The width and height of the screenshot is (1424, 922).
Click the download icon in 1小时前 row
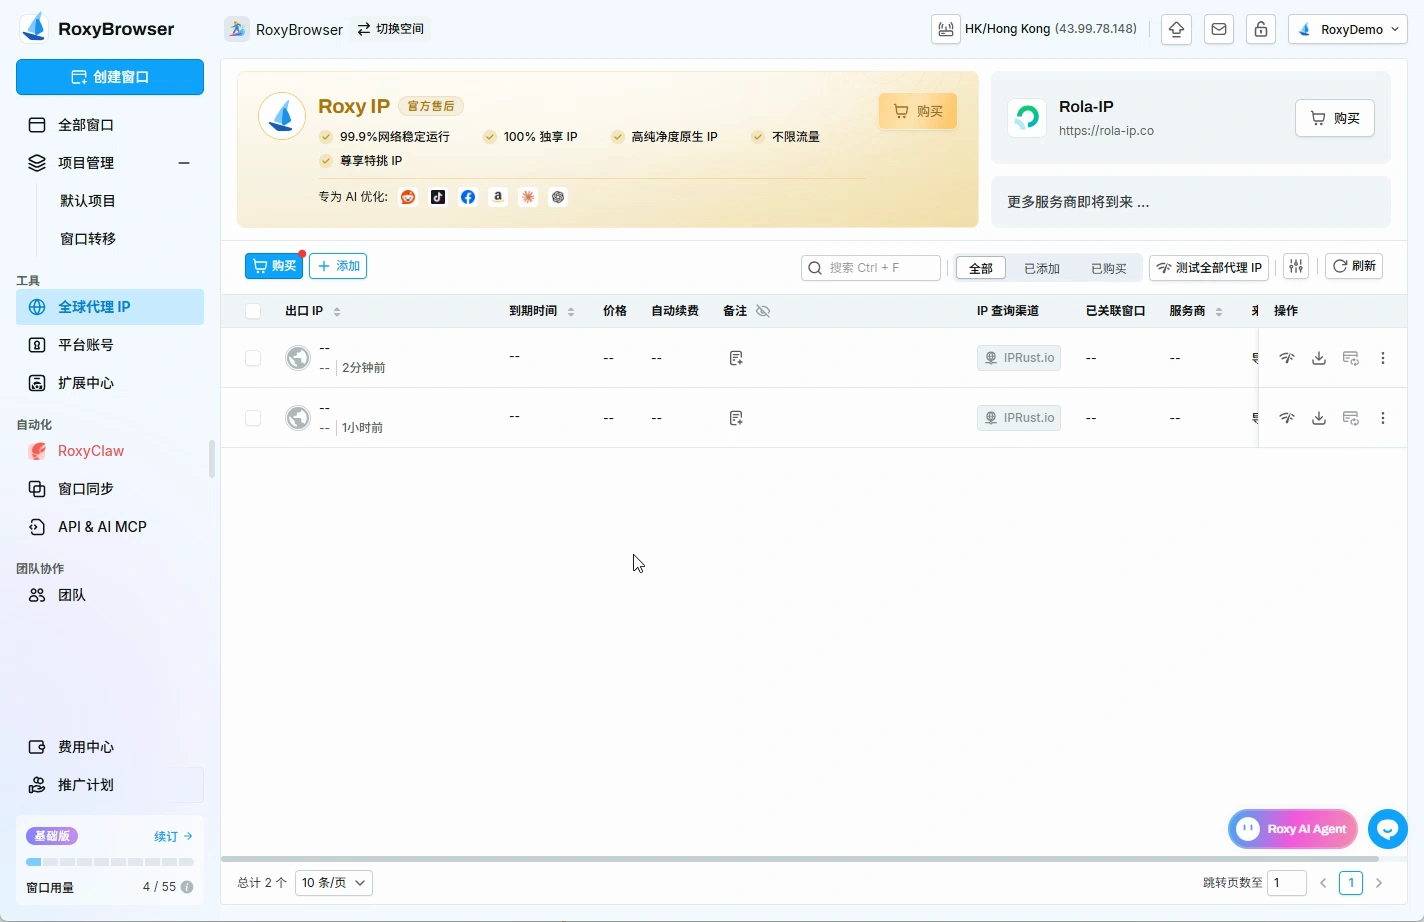click(x=1319, y=418)
